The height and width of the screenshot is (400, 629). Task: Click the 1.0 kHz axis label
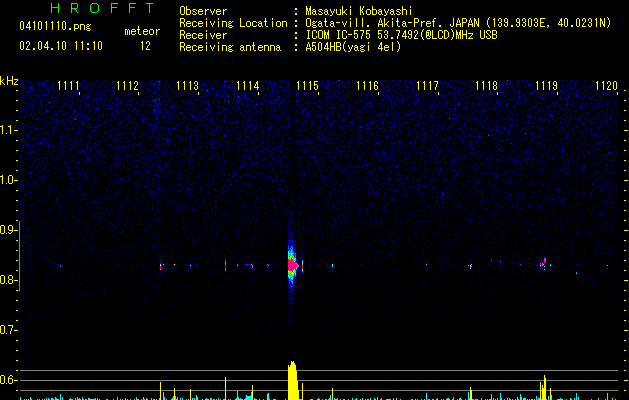point(8,180)
